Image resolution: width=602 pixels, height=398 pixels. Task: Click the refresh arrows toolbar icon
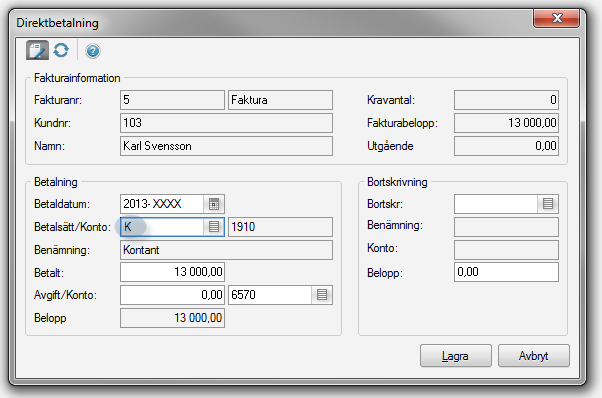[61, 50]
